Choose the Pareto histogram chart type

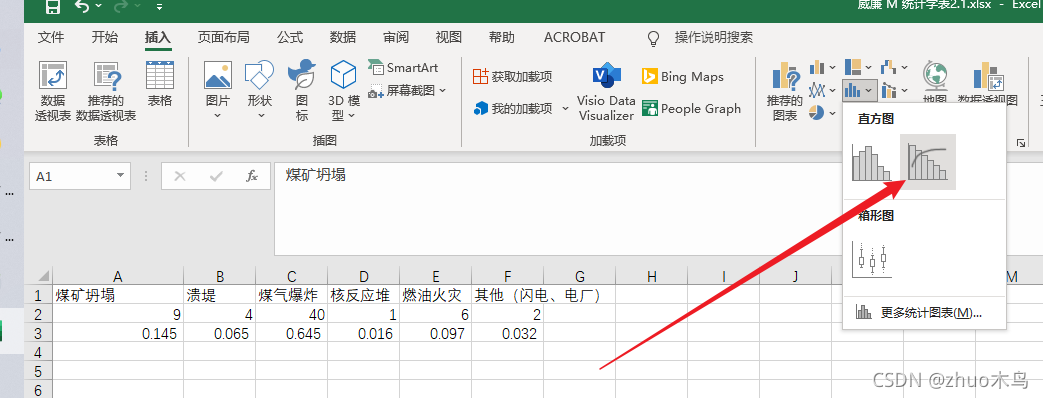(x=928, y=162)
